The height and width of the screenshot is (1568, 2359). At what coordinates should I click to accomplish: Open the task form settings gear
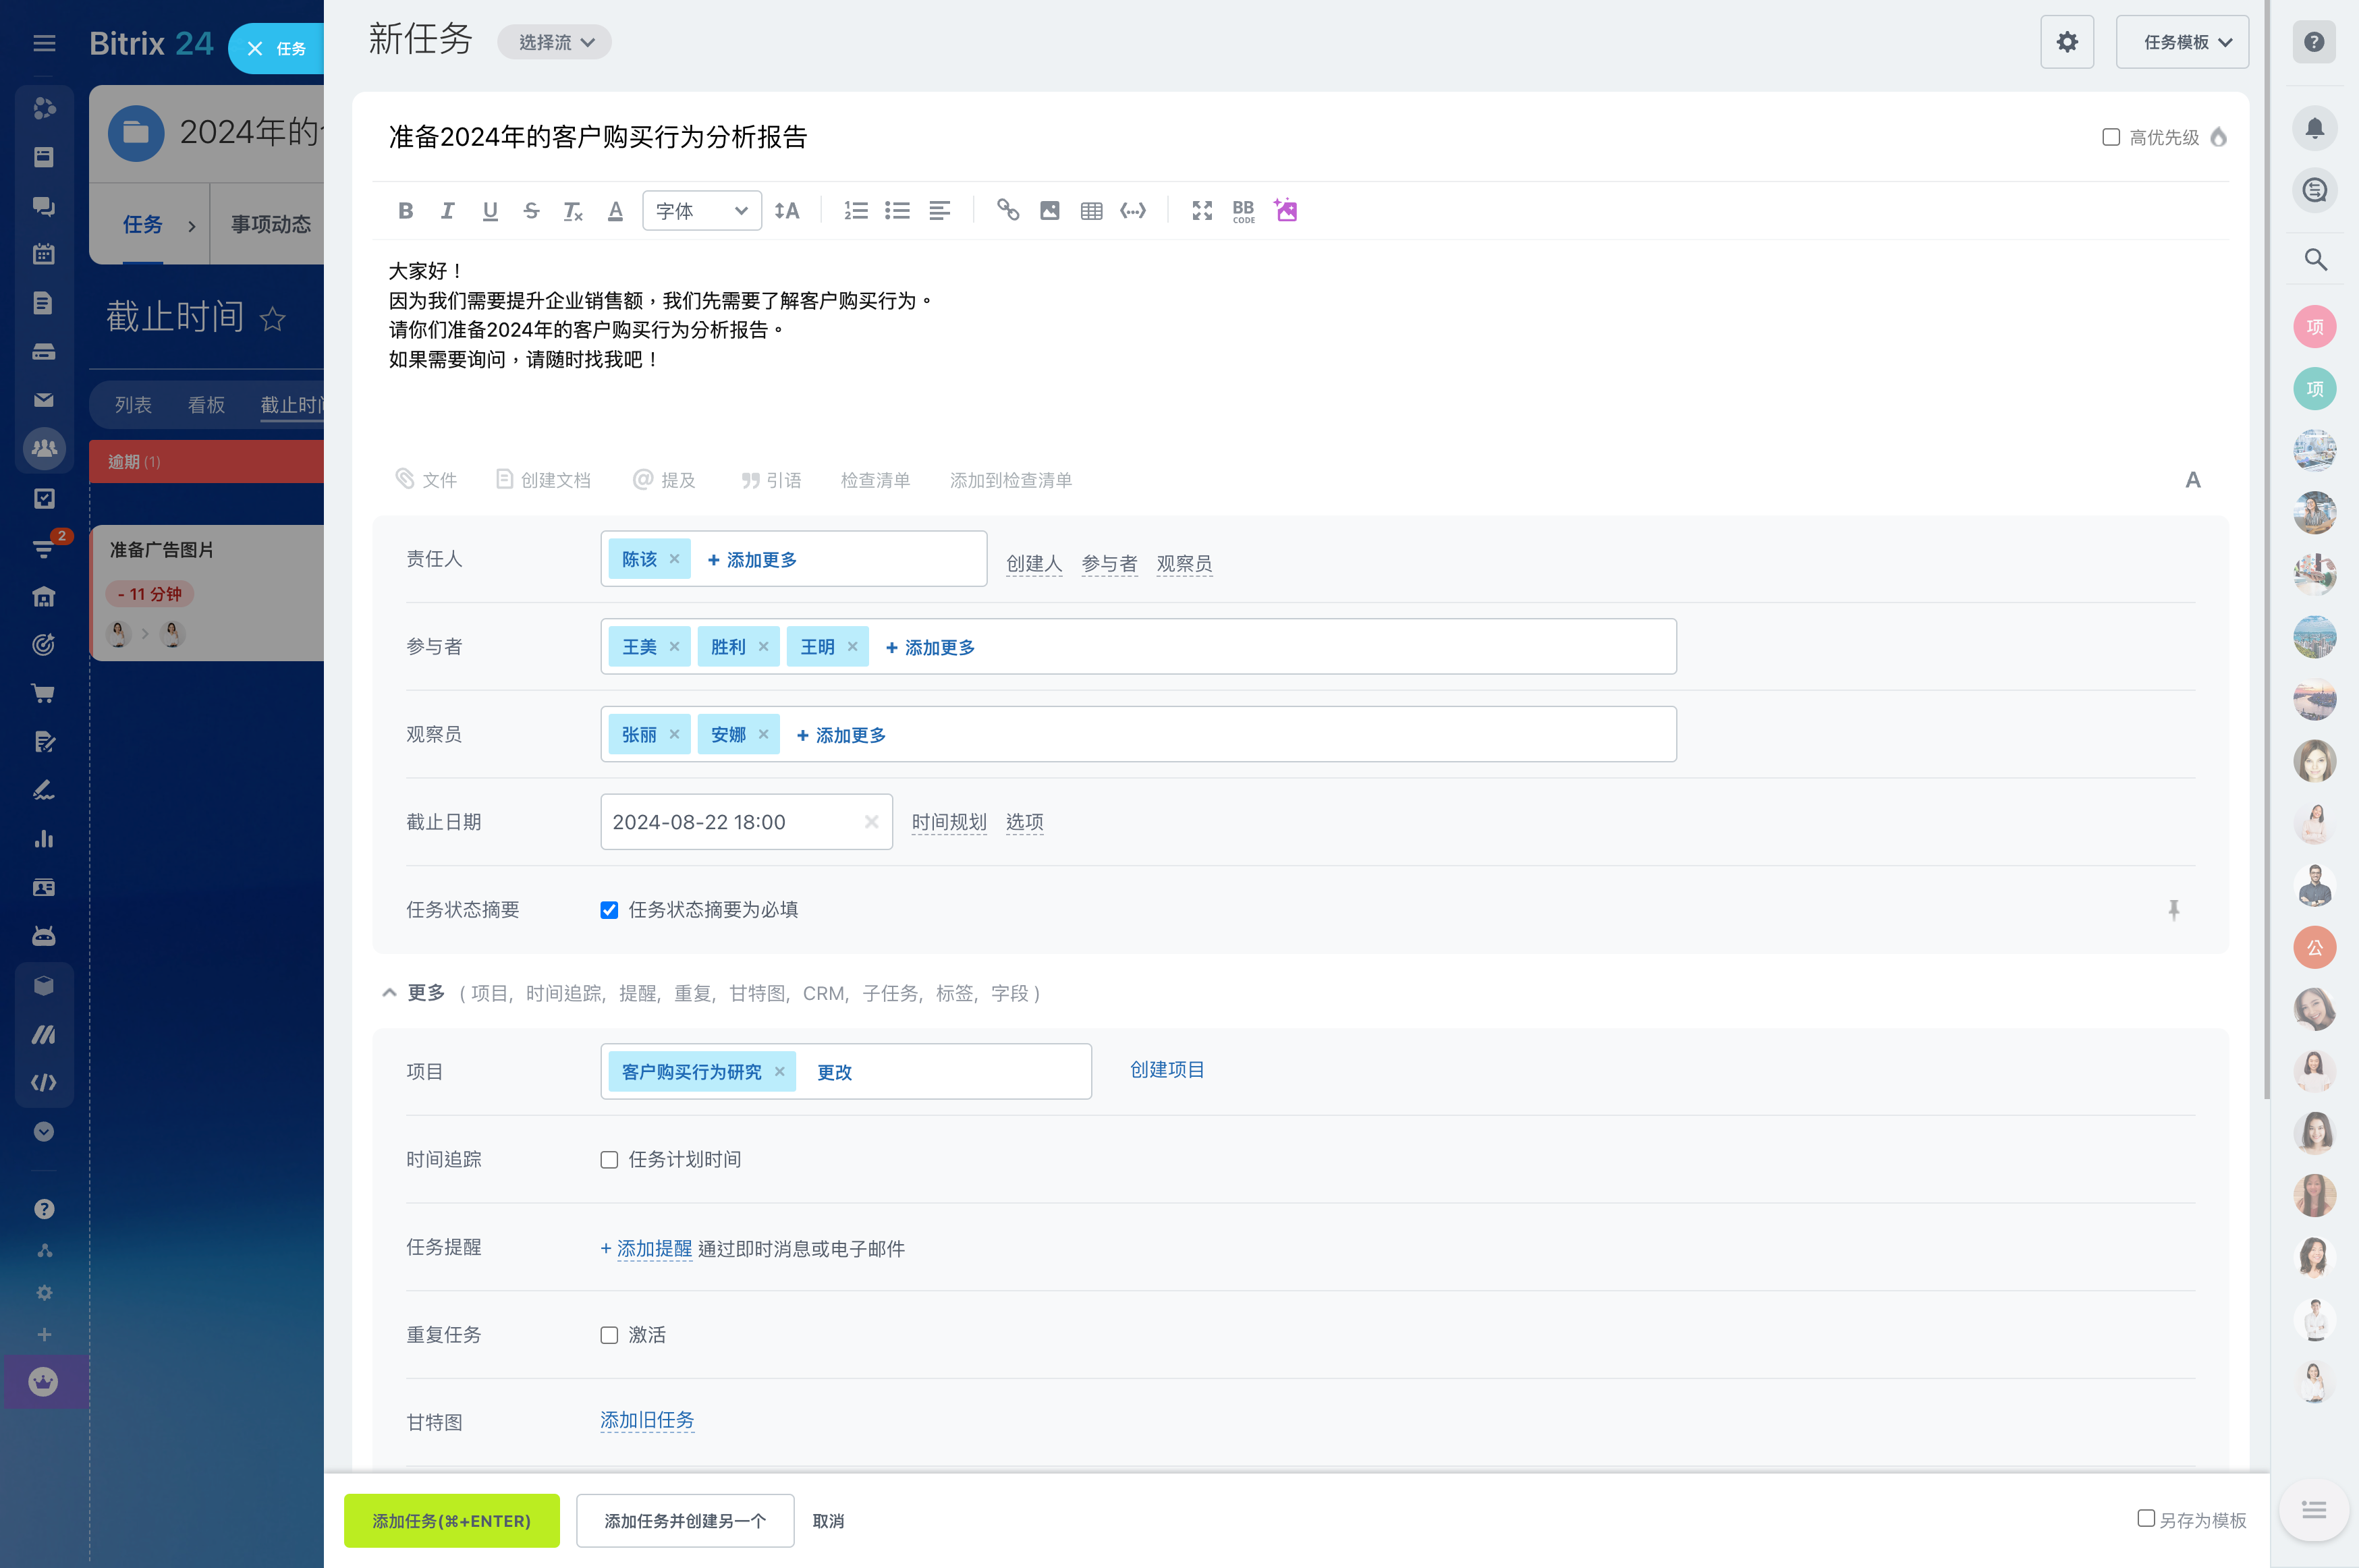point(2066,42)
